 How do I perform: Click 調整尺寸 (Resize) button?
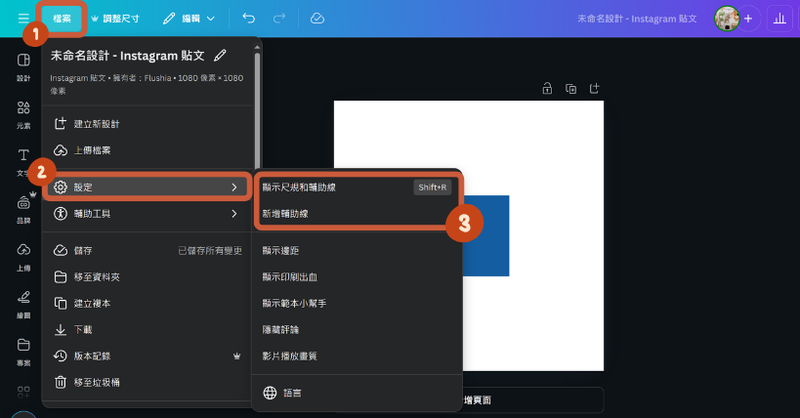click(x=118, y=18)
